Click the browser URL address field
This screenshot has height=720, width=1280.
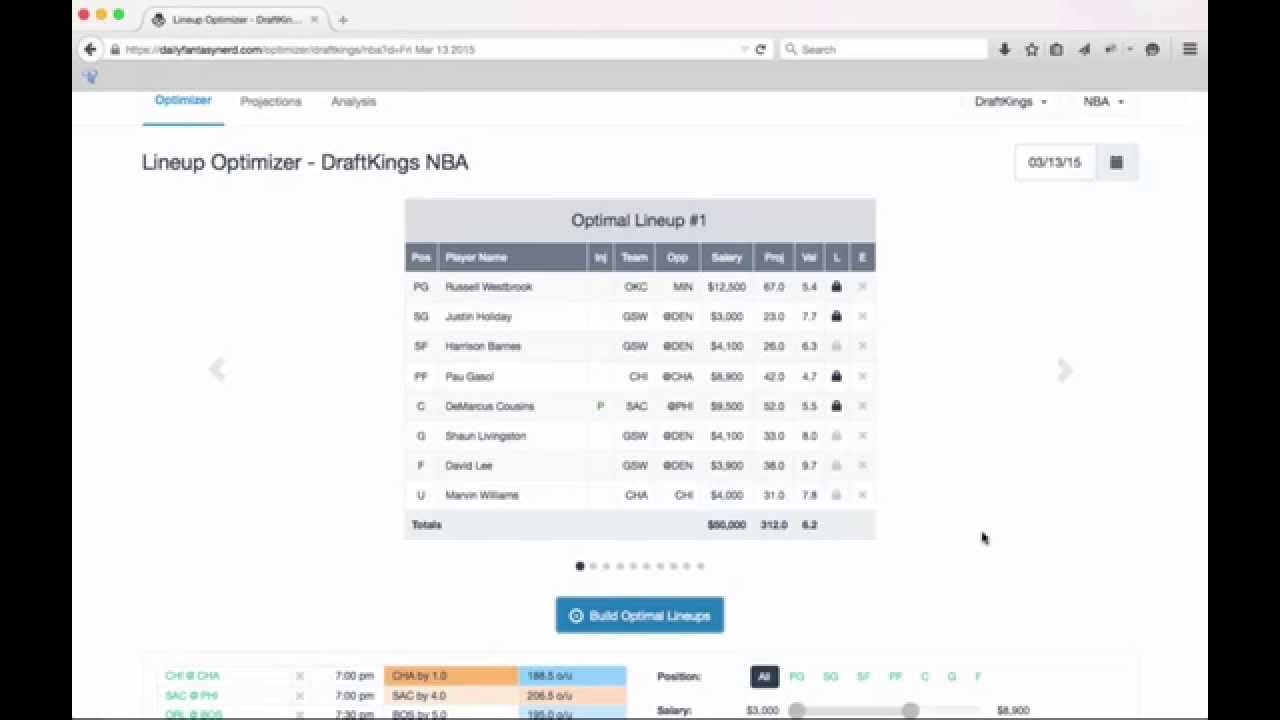pyautogui.click(x=430, y=49)
